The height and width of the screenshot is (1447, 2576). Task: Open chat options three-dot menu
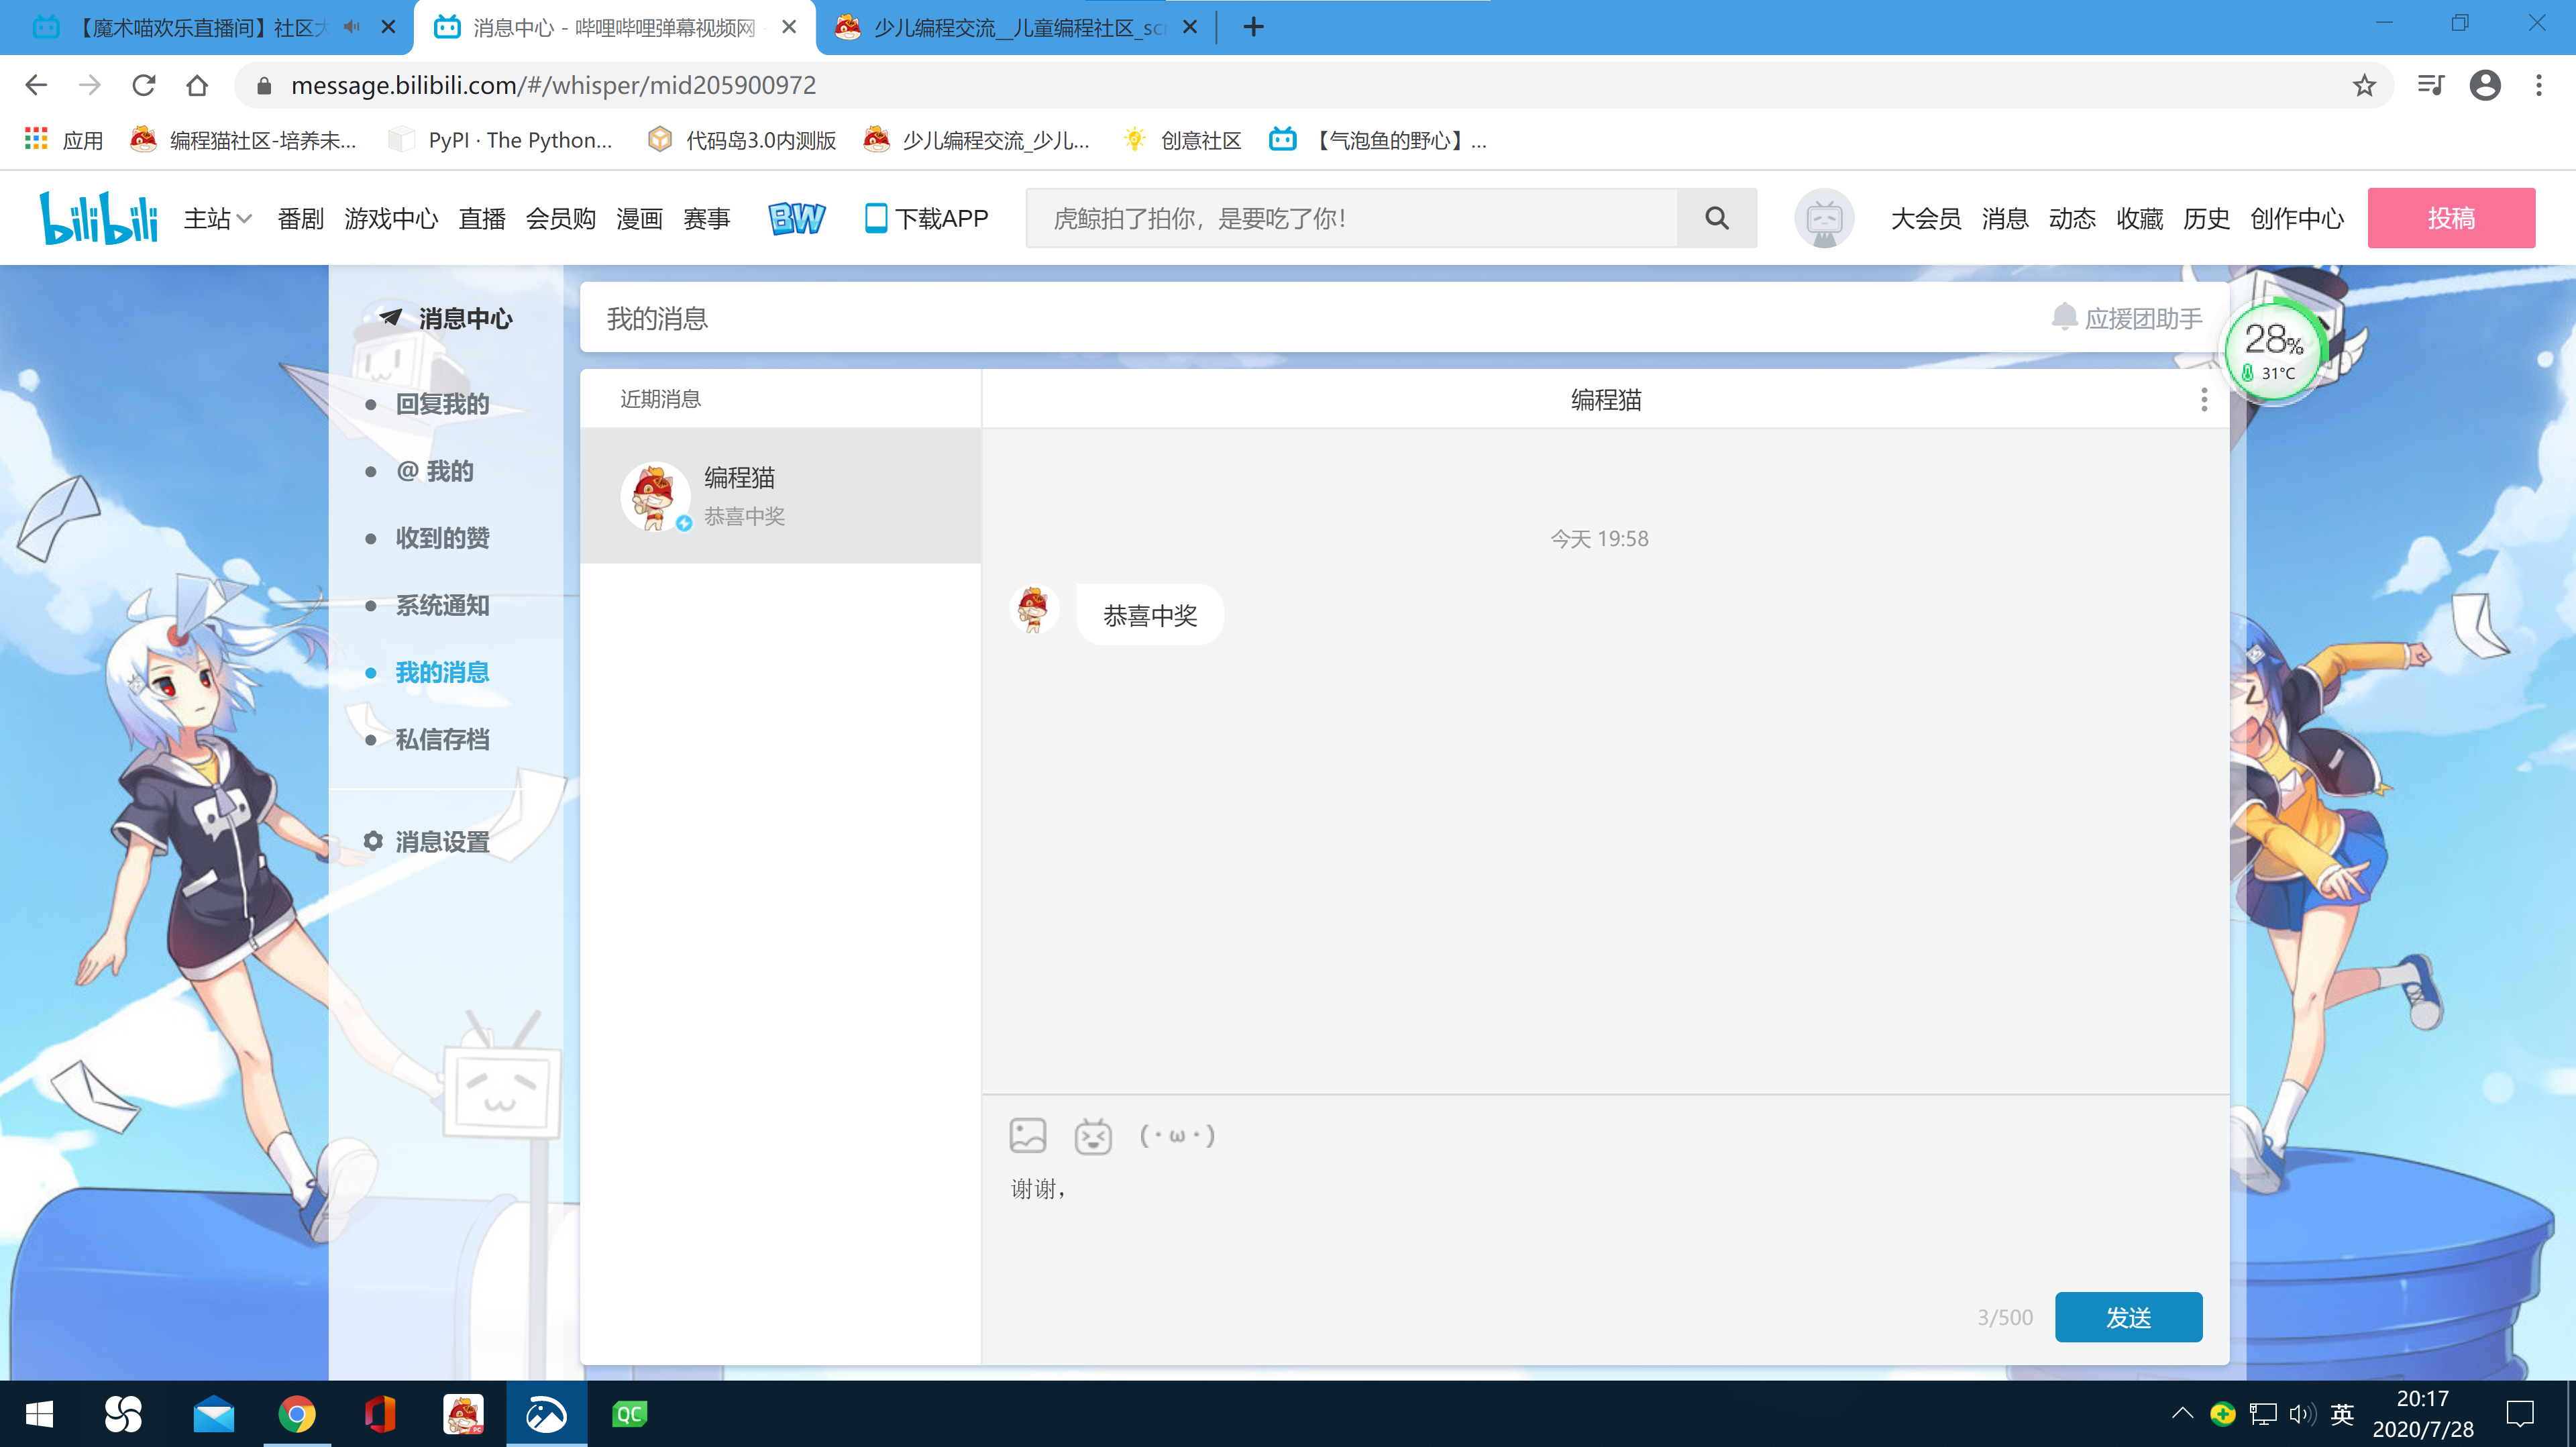[x=2203, y=400]
